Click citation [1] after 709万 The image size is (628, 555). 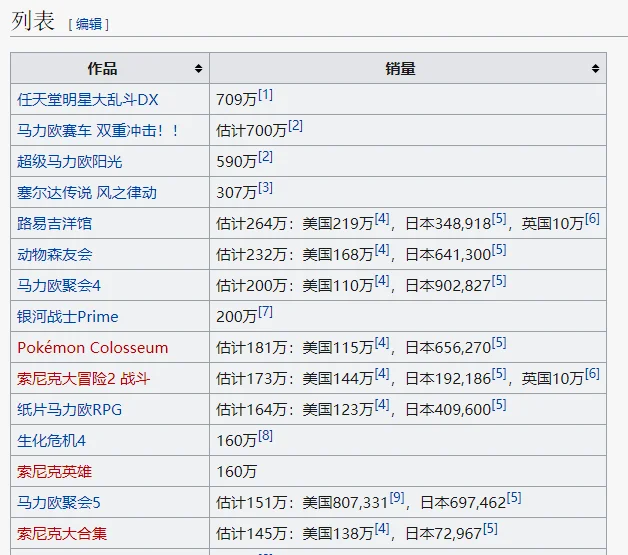coord(265,95)
